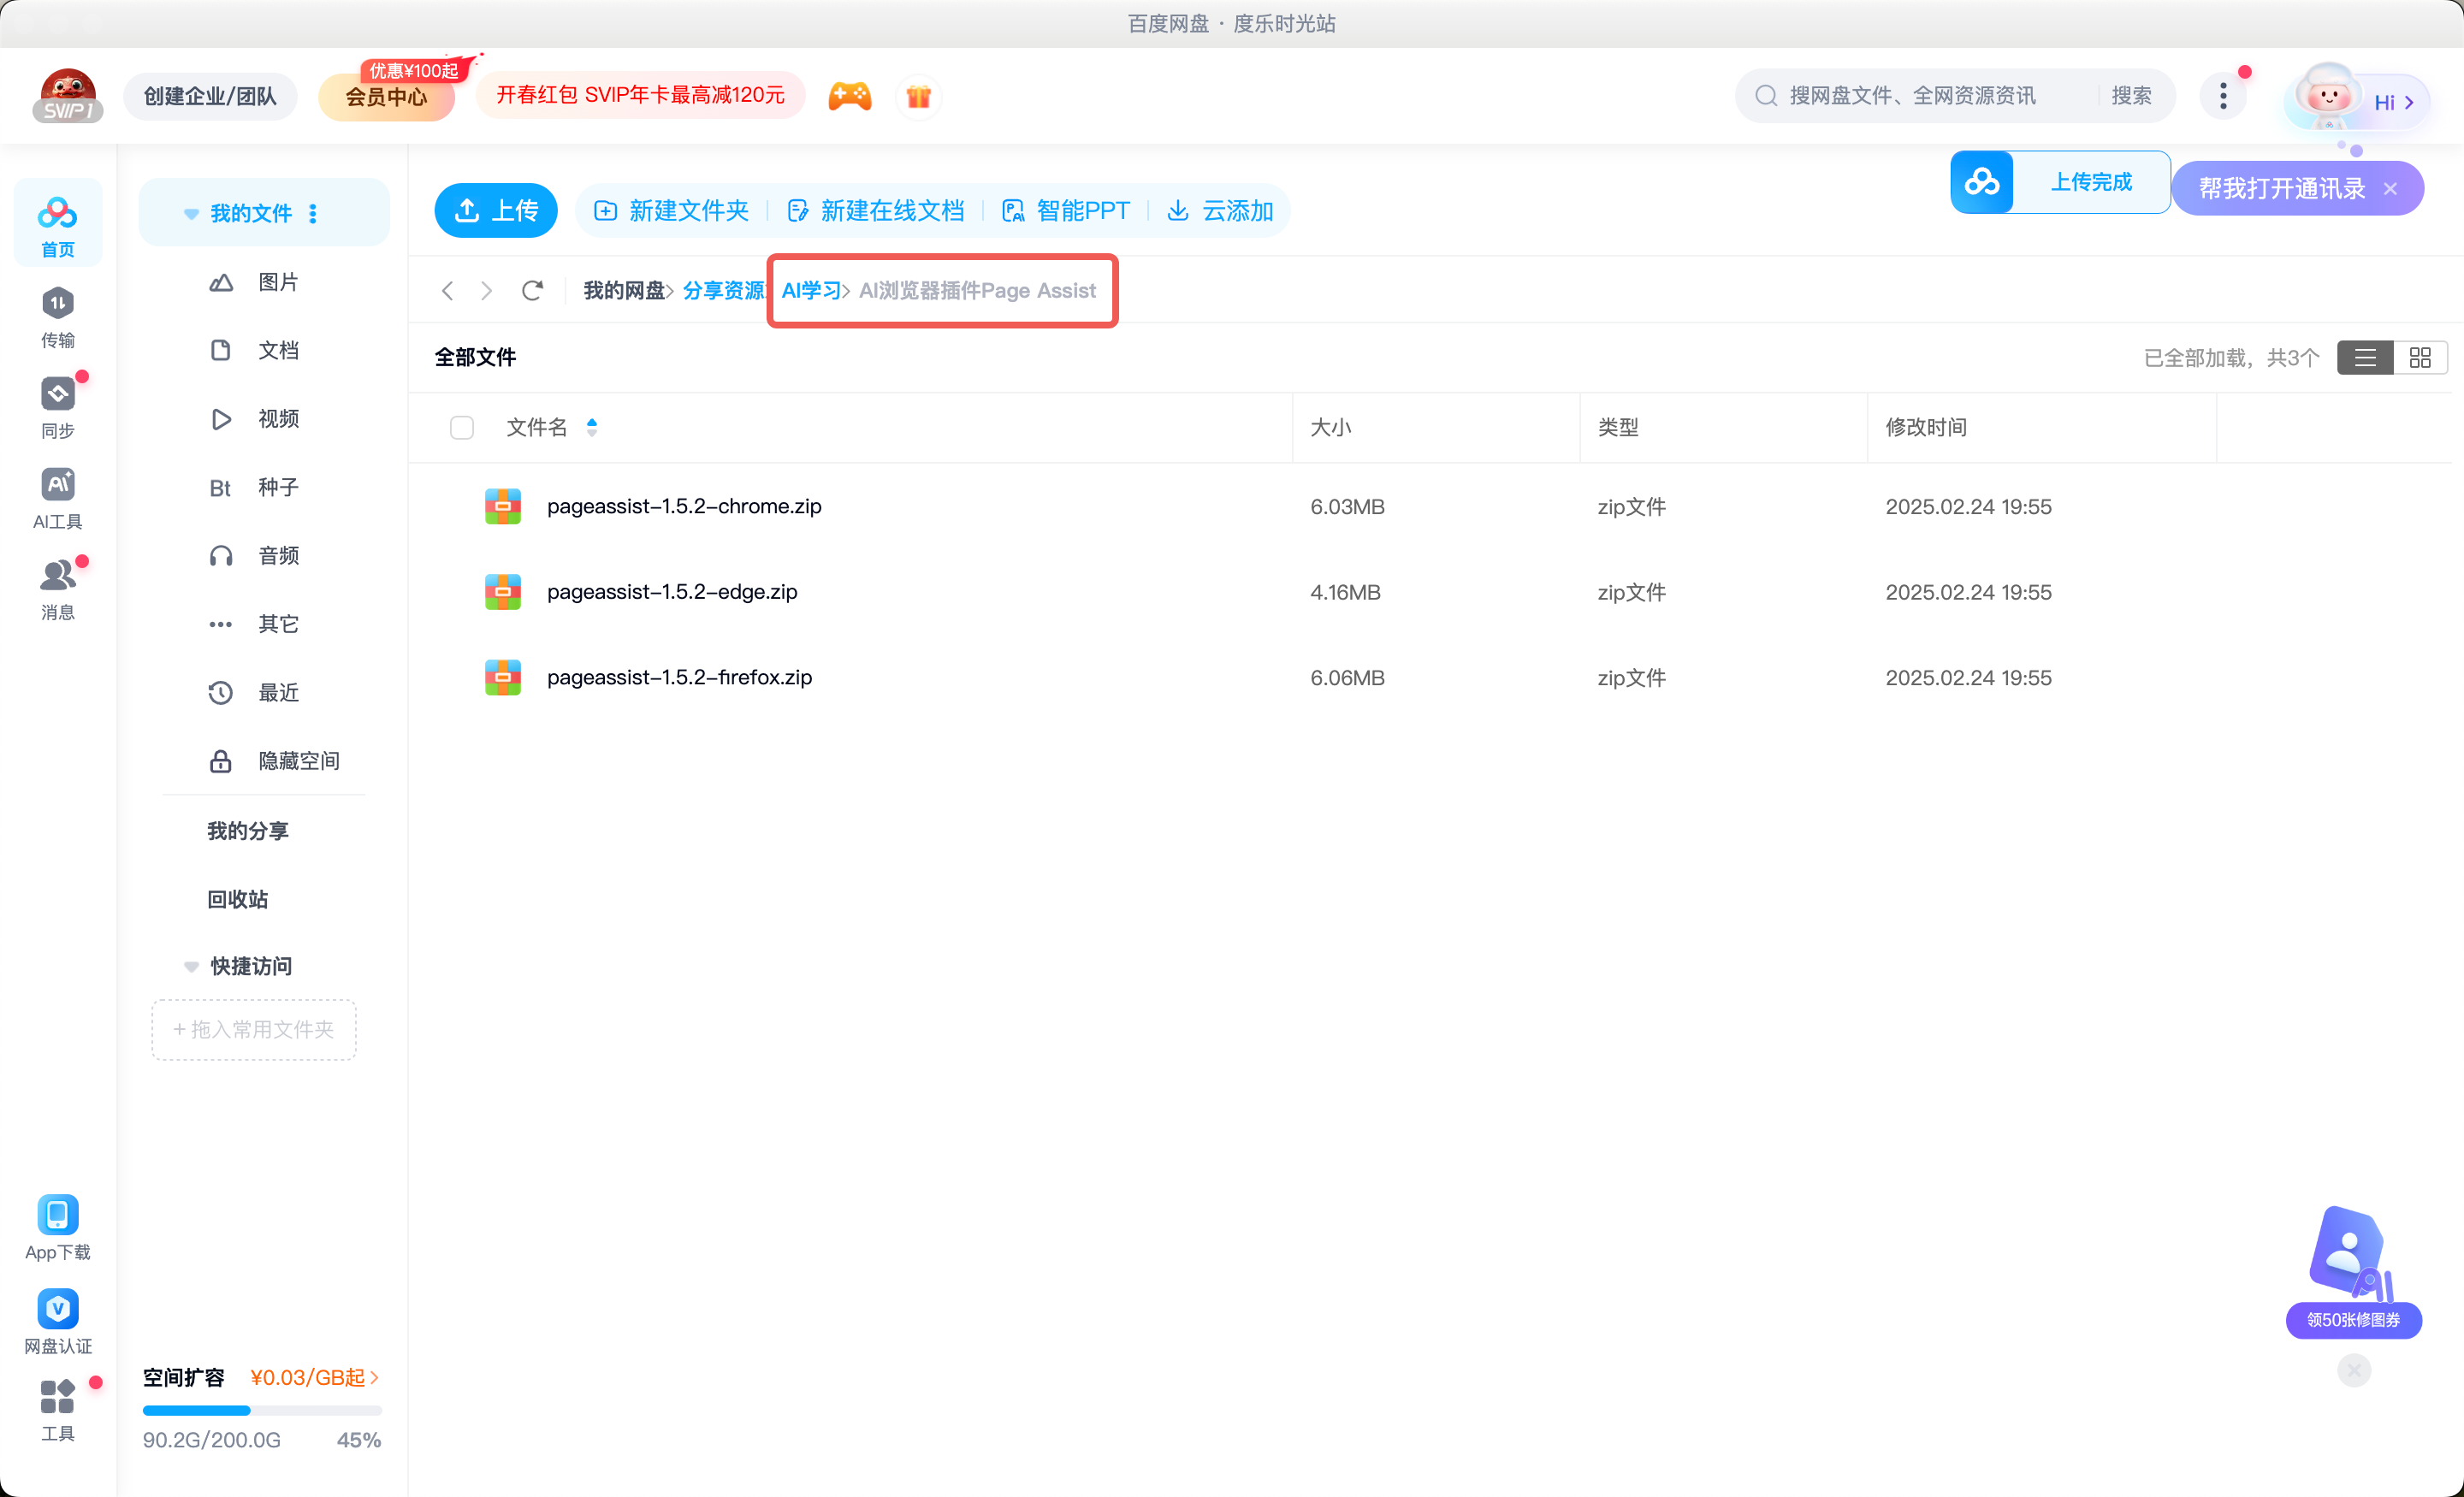Collapse the 快捷访问 section
2464x1497 pixels.
[x=191, y=966]
